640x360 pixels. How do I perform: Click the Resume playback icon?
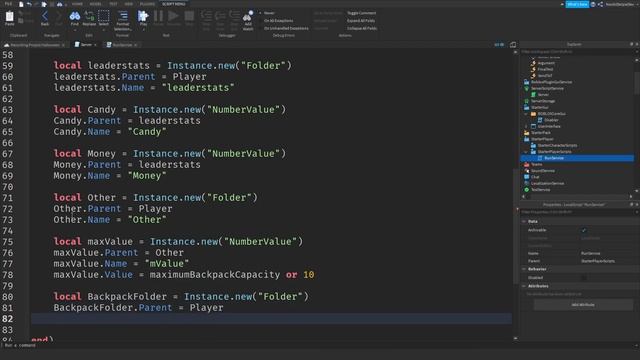point(173,16)
